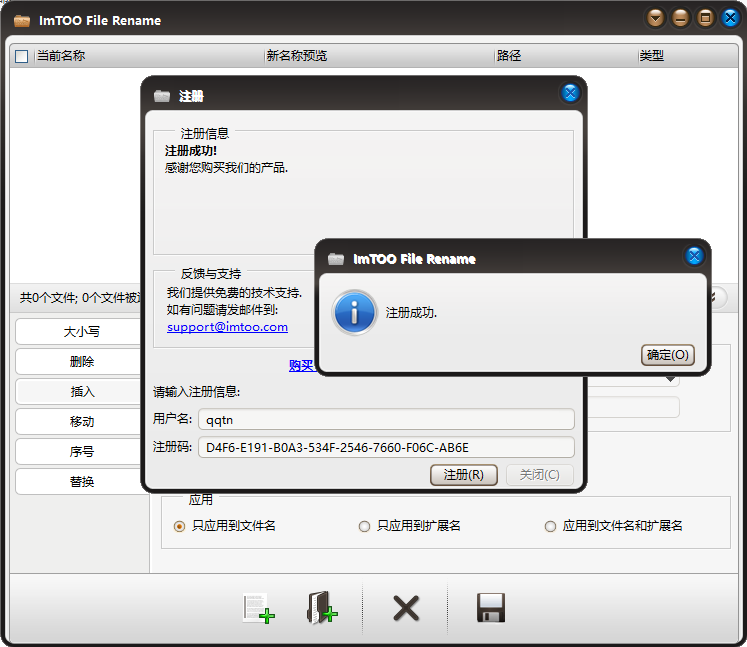Select the 应用到文件名和扩展名 radio button
The width and height of the screenshot is (747, 647).
(x=550, y=526)
